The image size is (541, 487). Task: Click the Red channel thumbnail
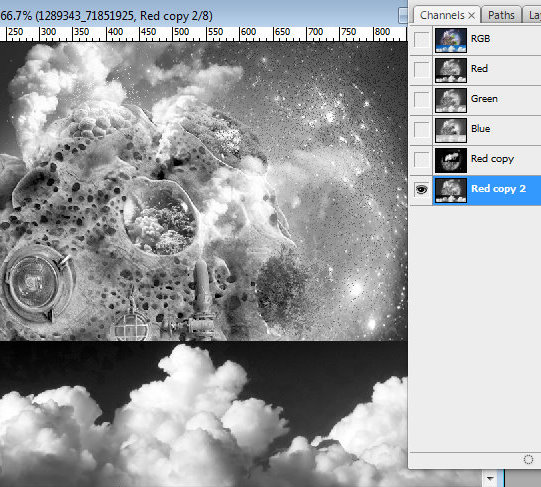tap(451, 70)
